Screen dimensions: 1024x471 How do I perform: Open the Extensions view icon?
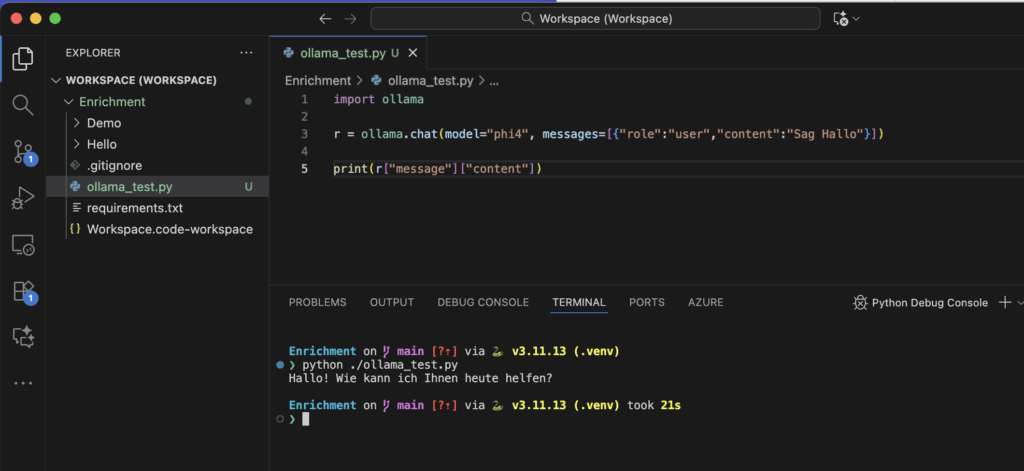(x=22, y=291)
